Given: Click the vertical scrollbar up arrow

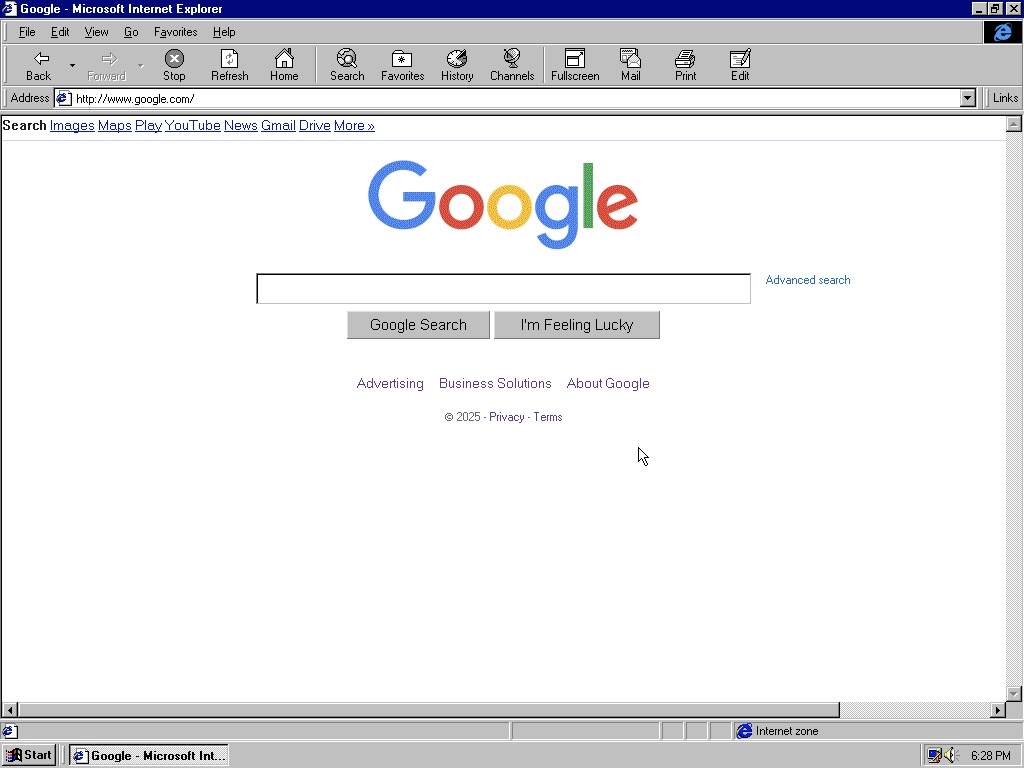Looking at the screenshot, I should [1014, 124].
